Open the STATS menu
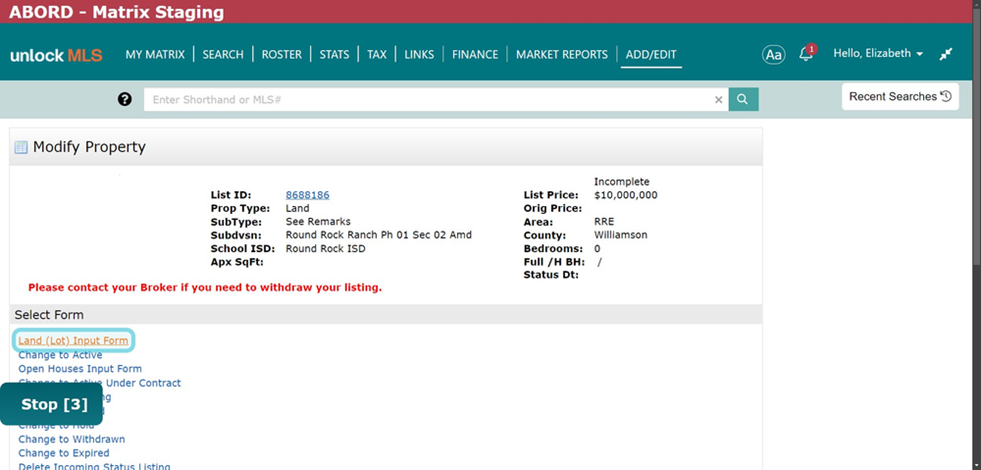Screen dimensions: 981x470 [x=334, y=54]
